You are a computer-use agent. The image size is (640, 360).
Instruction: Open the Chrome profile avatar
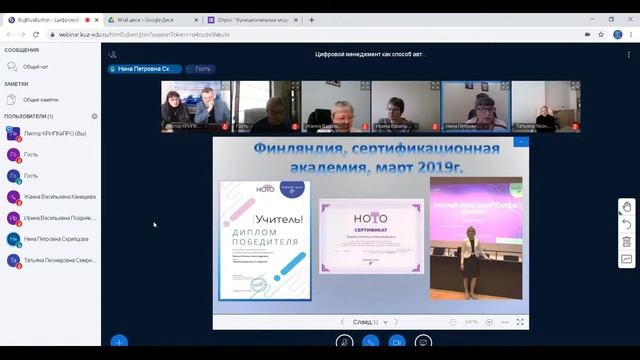point(618,35)
